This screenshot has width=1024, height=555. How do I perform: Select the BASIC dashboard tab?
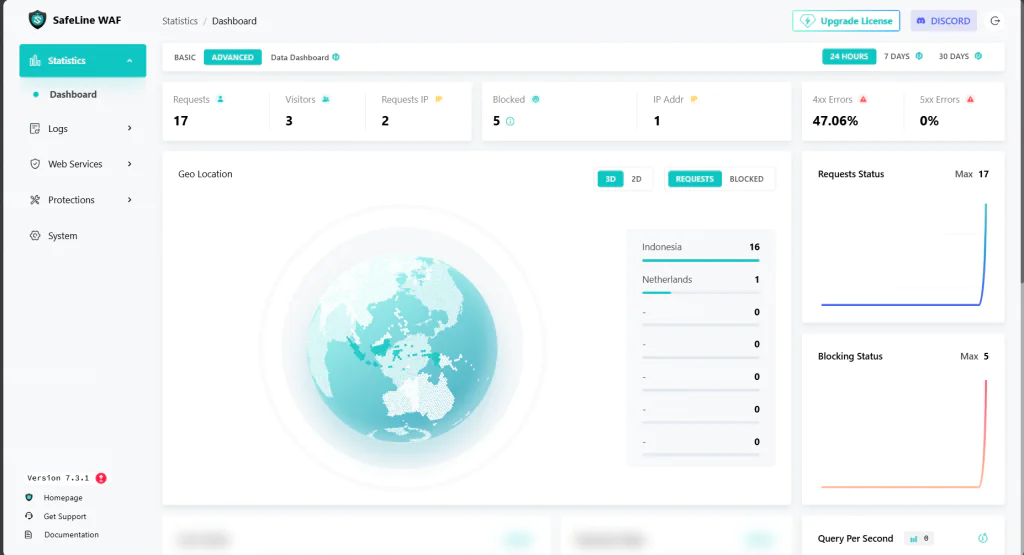coord(185,57)
